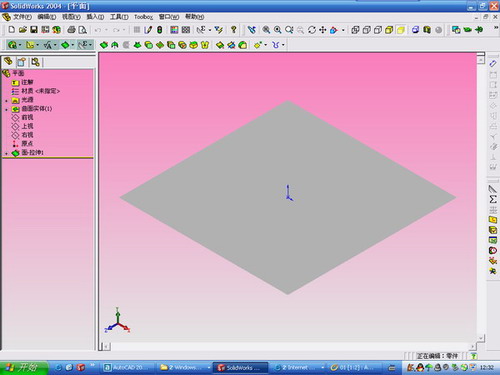This screenshot has width=500, height=375.
Task: Open the Curves toolbar dropdown arrow
Action: (283, 45)
